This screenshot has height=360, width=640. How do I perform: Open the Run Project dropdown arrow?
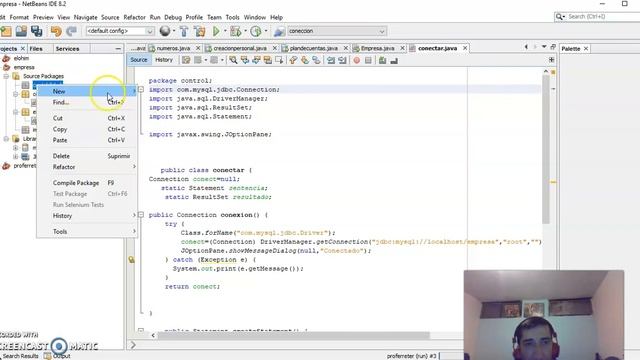tap(225, 31)
